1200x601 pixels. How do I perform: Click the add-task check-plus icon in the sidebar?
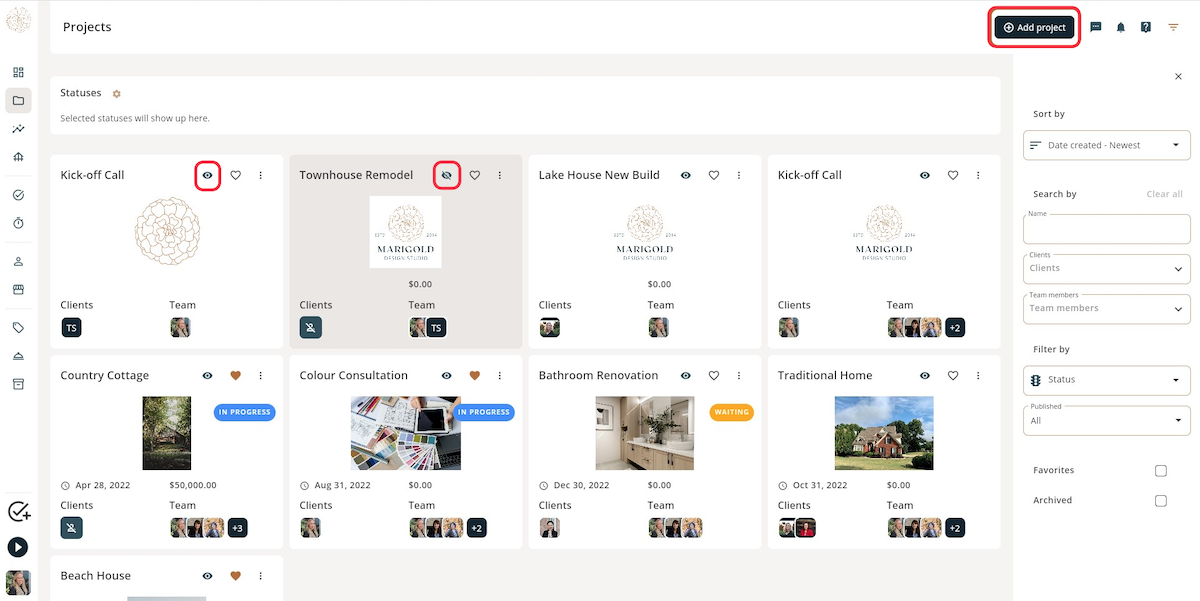point(19,512)
